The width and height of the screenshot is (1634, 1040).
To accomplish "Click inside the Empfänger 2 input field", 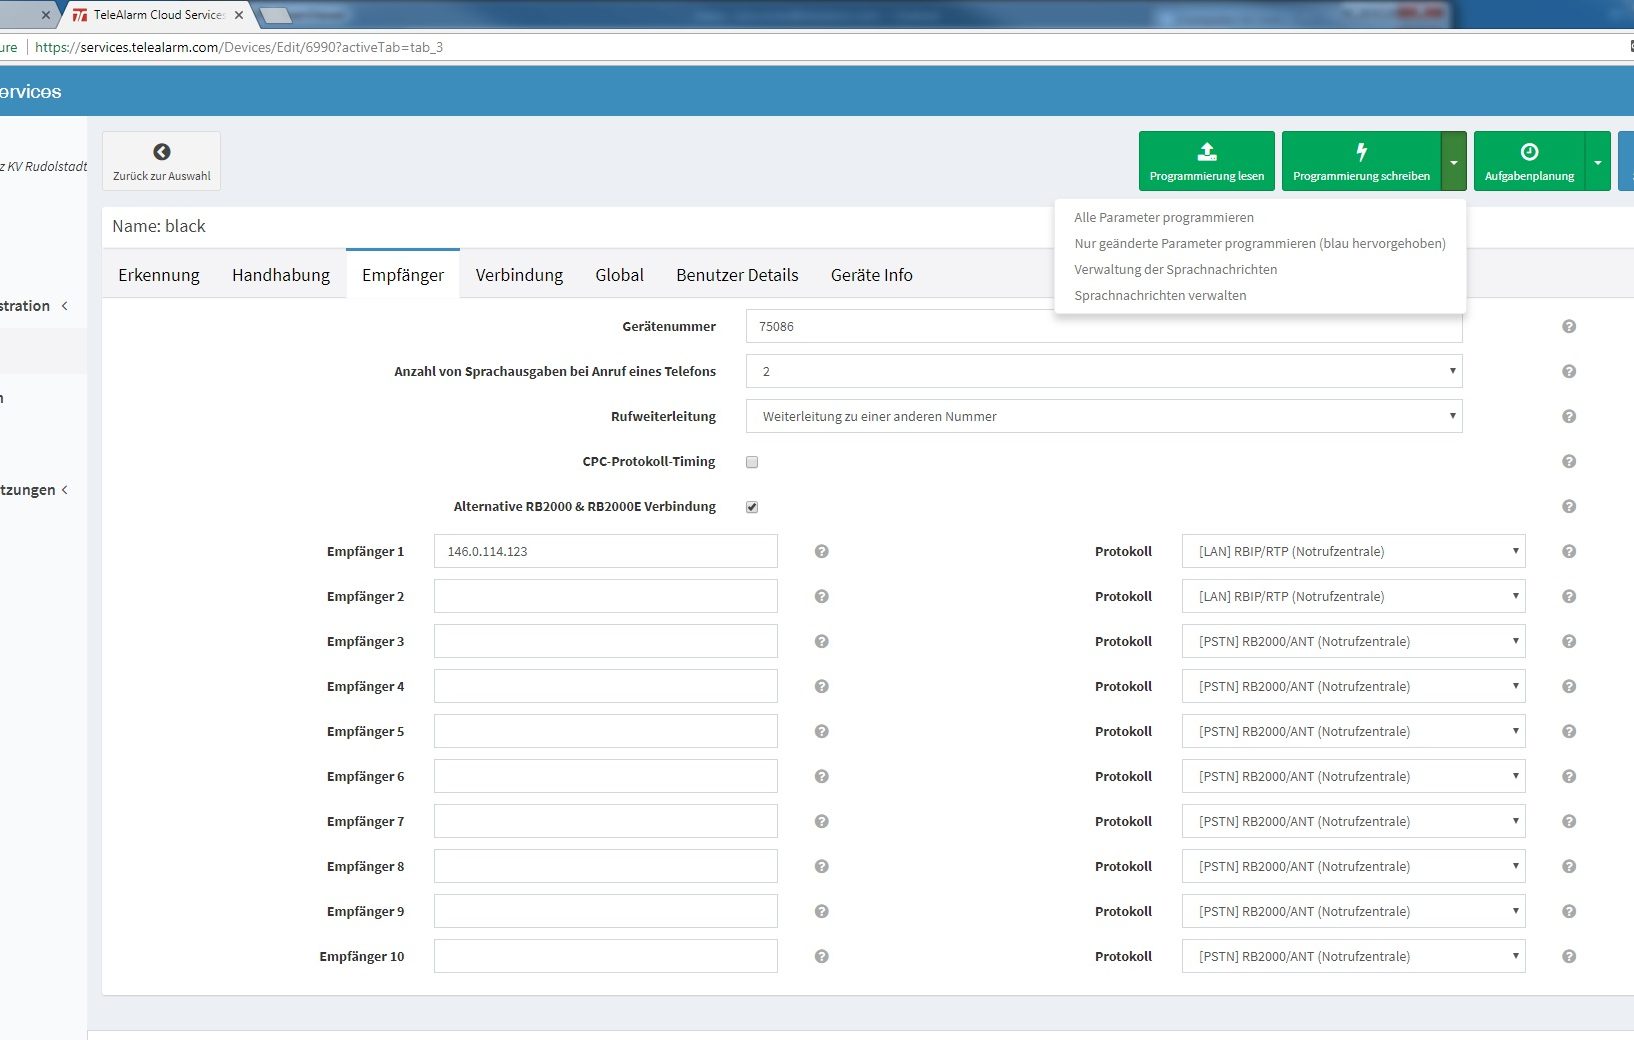I will tap(605, 596).
